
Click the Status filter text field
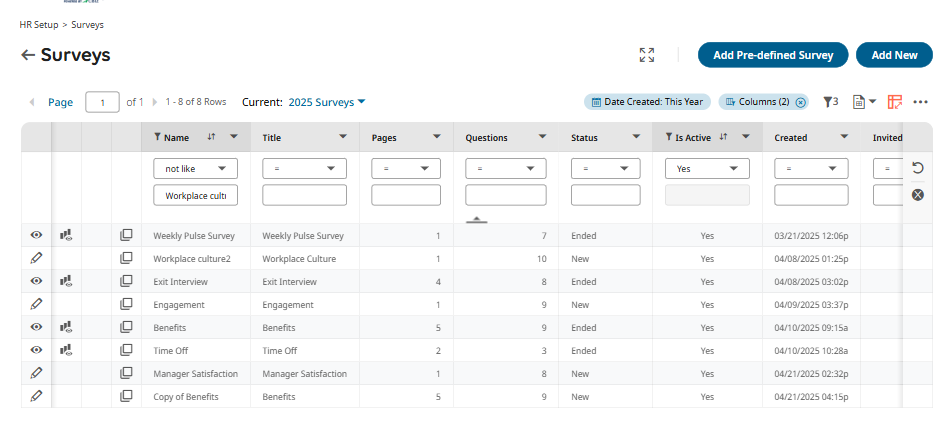(605, 195)
